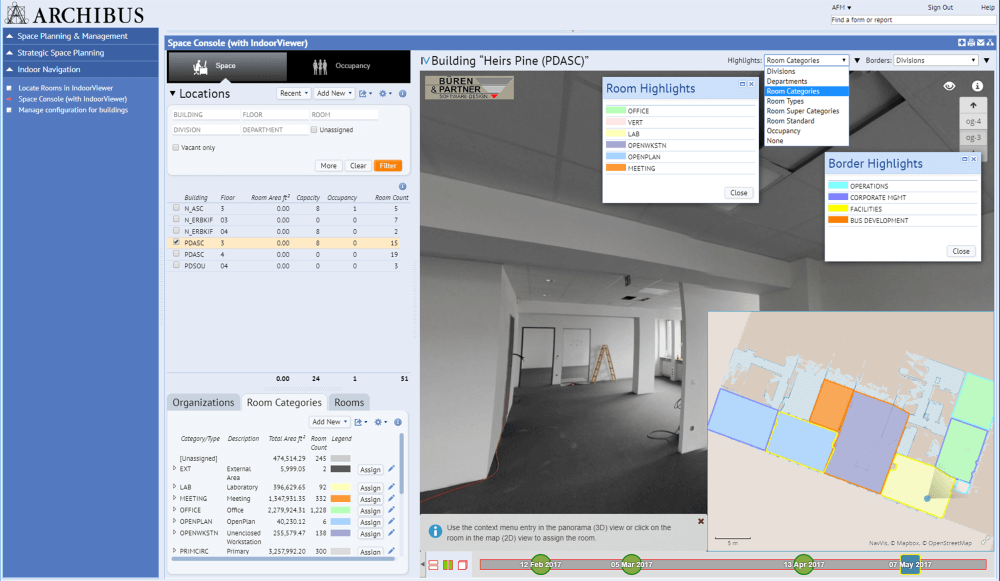Select the 07 May 2017 timeline marker
Viewport: 1000px width, 581px height.
912,563
